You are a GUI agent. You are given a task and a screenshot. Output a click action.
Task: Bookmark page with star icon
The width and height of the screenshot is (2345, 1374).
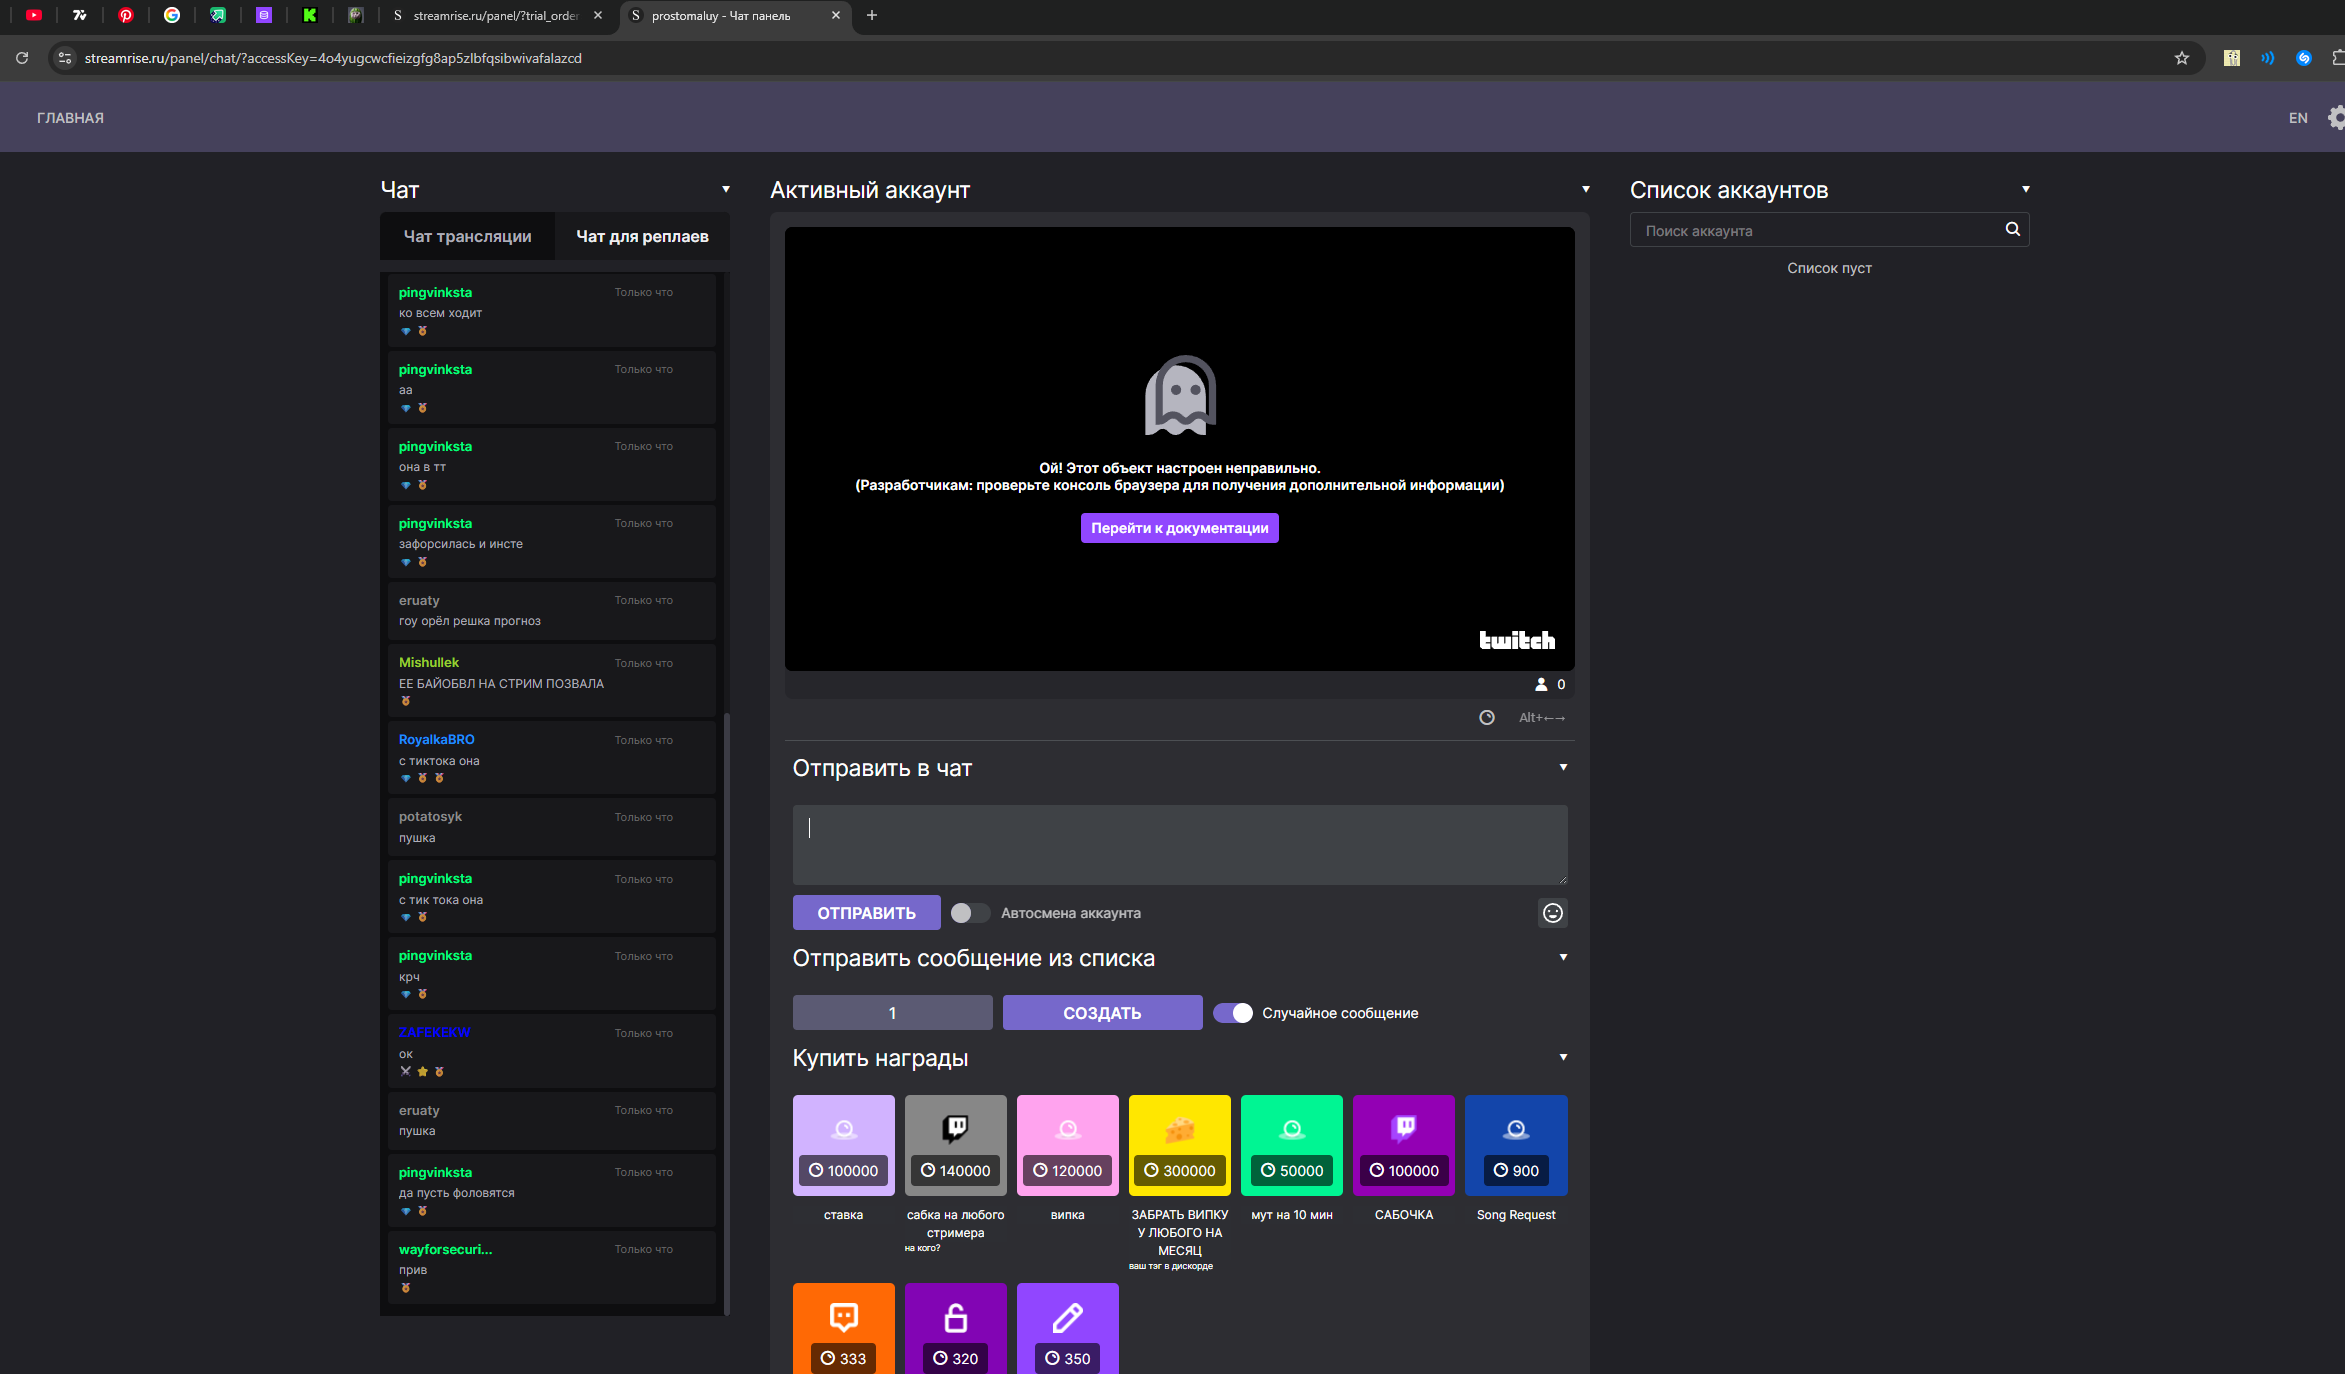point(2181,58)
